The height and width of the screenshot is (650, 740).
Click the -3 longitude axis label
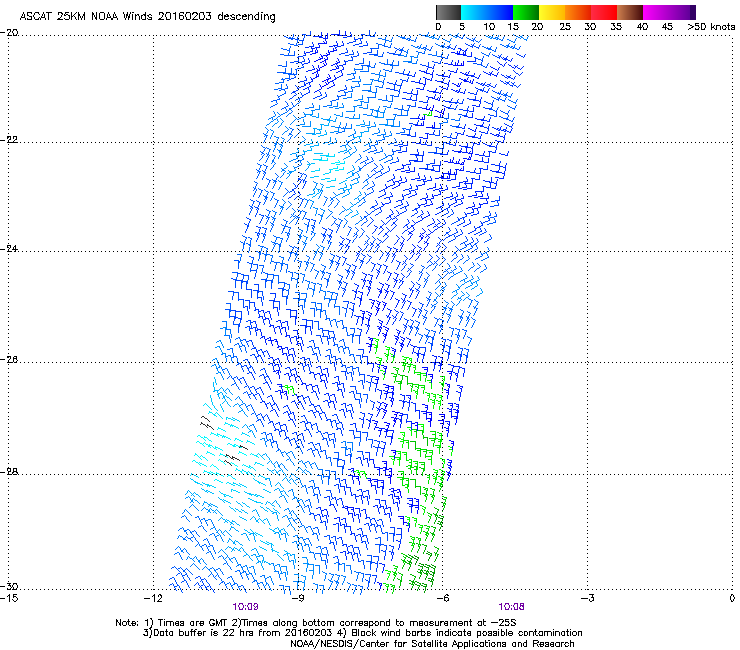click(x=587, y=598)
